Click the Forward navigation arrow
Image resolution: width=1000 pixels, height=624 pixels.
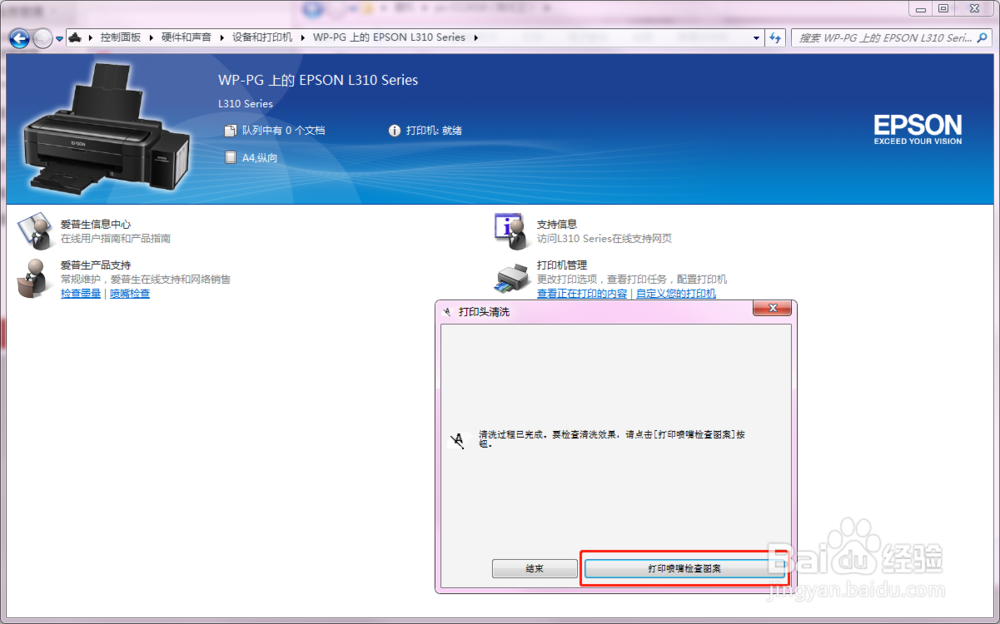tap(42, 38)
